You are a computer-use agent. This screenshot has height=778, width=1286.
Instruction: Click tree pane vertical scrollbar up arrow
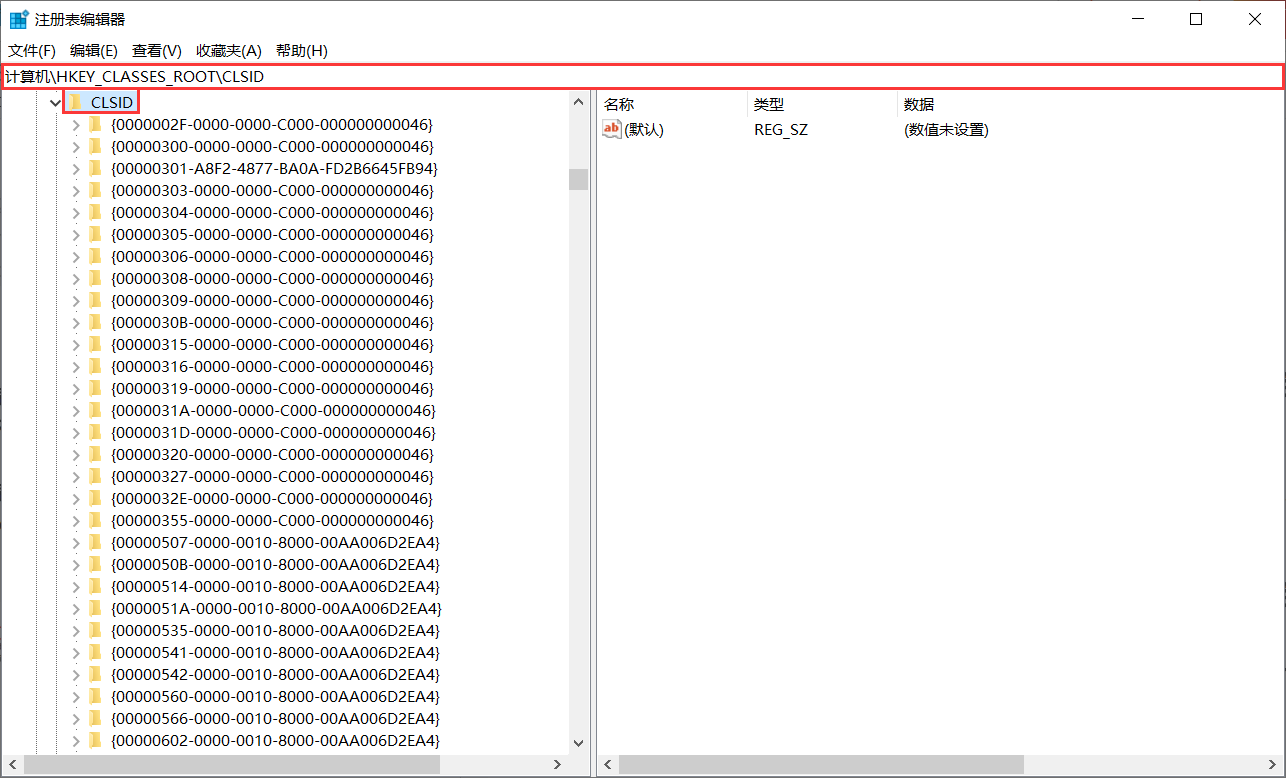[x=578, y=102]
